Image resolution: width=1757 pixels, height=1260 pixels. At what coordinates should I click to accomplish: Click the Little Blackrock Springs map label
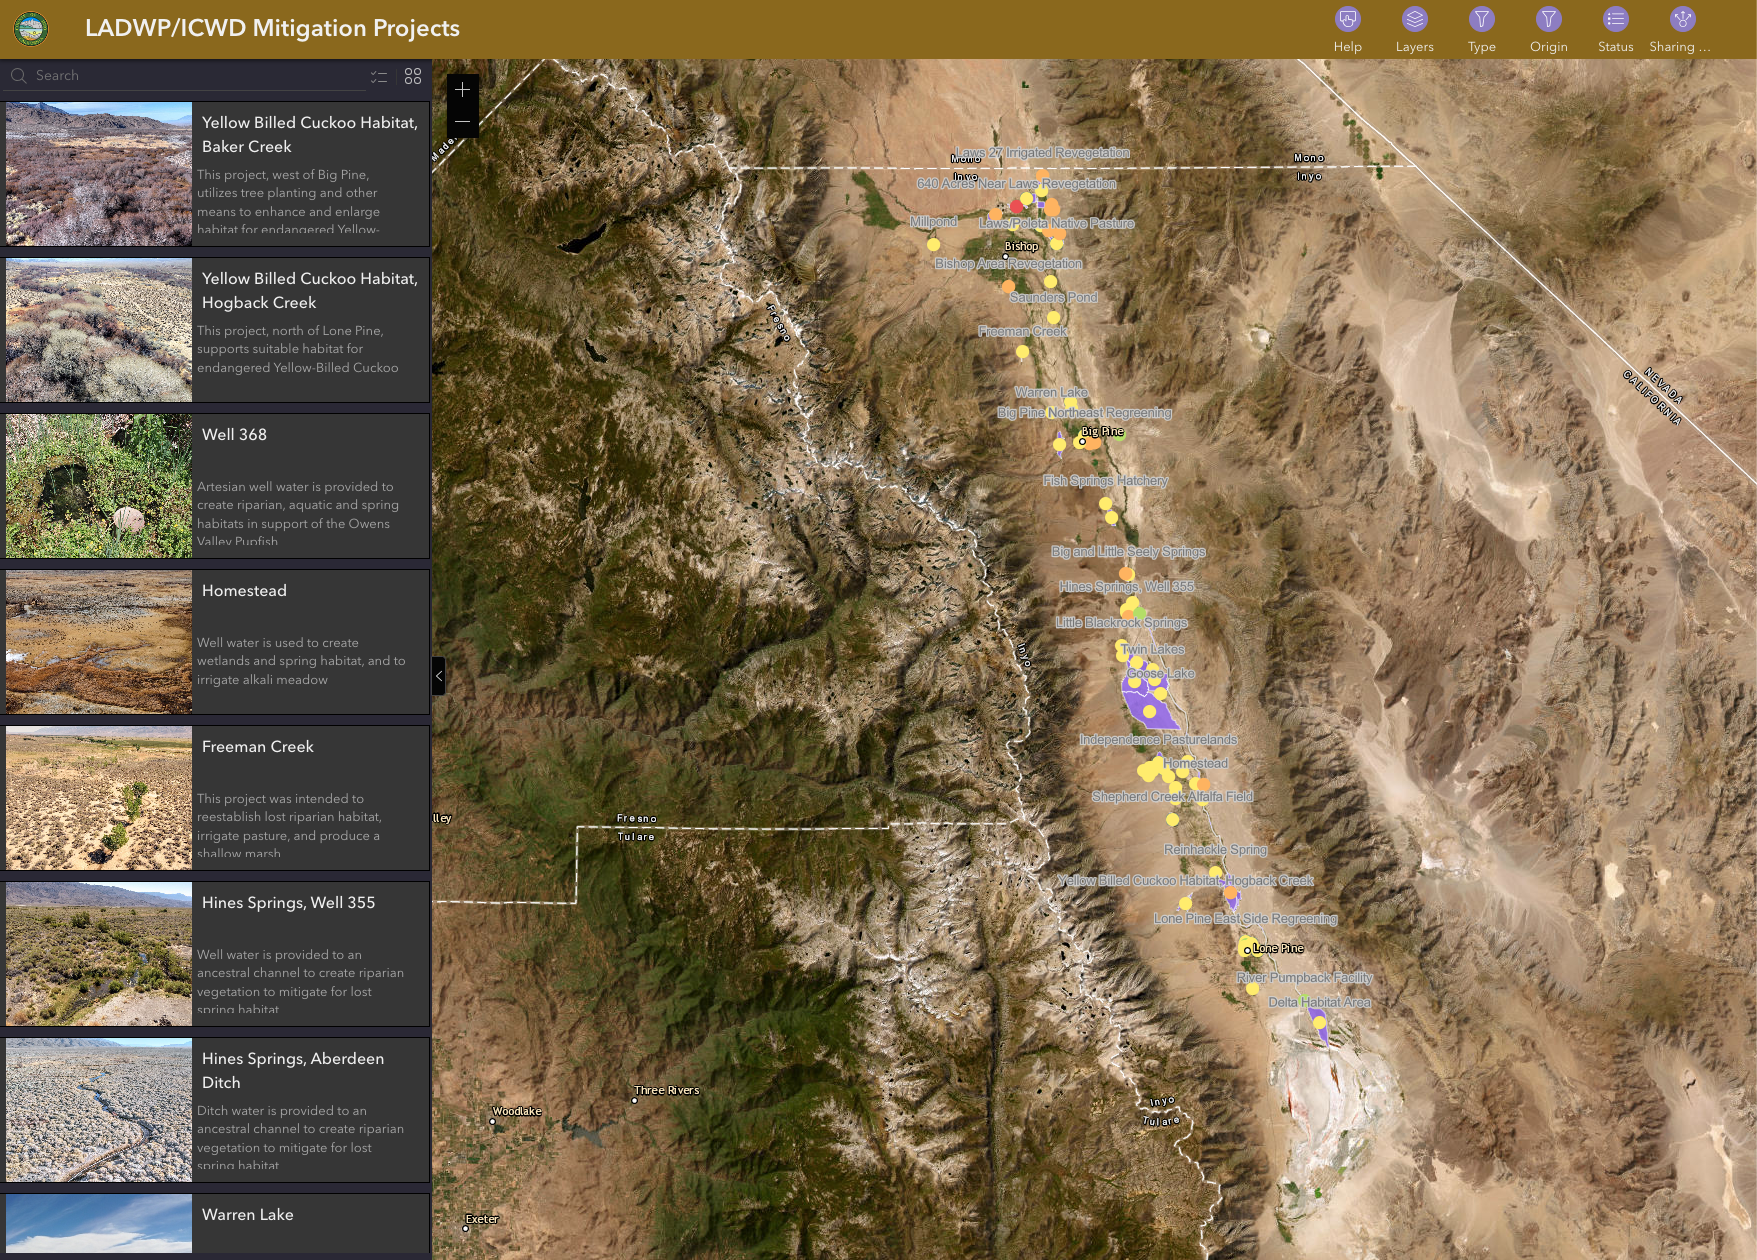point(1121,623)
